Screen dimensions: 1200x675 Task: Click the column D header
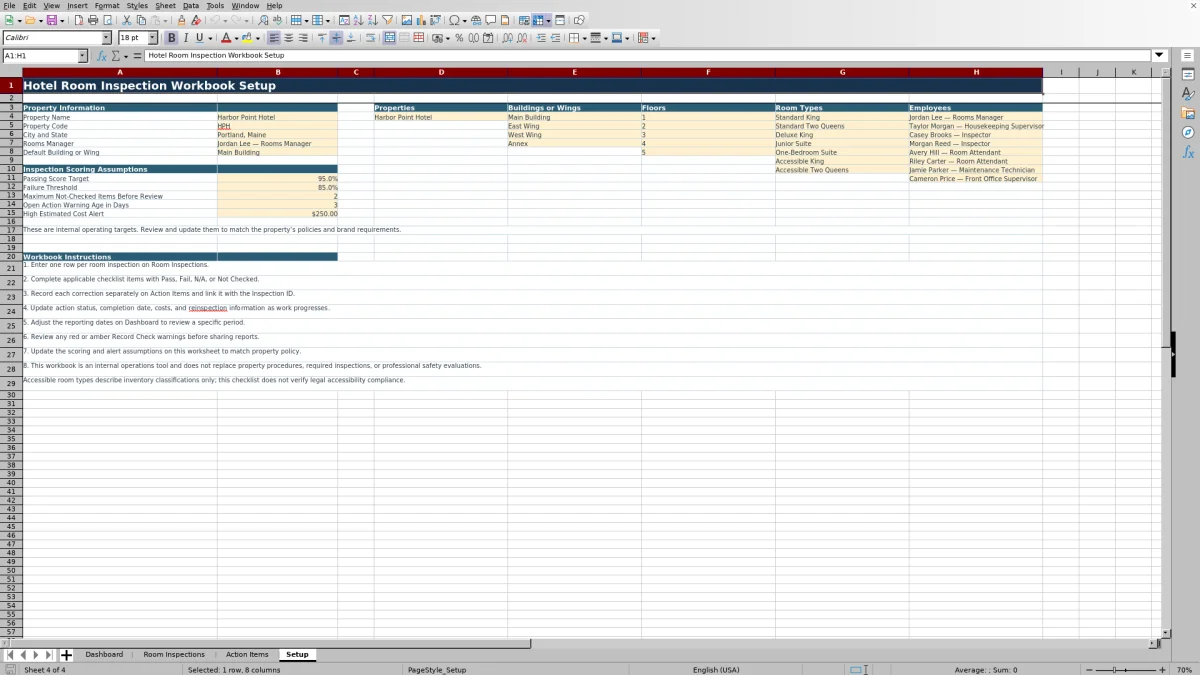coord(441,72)
